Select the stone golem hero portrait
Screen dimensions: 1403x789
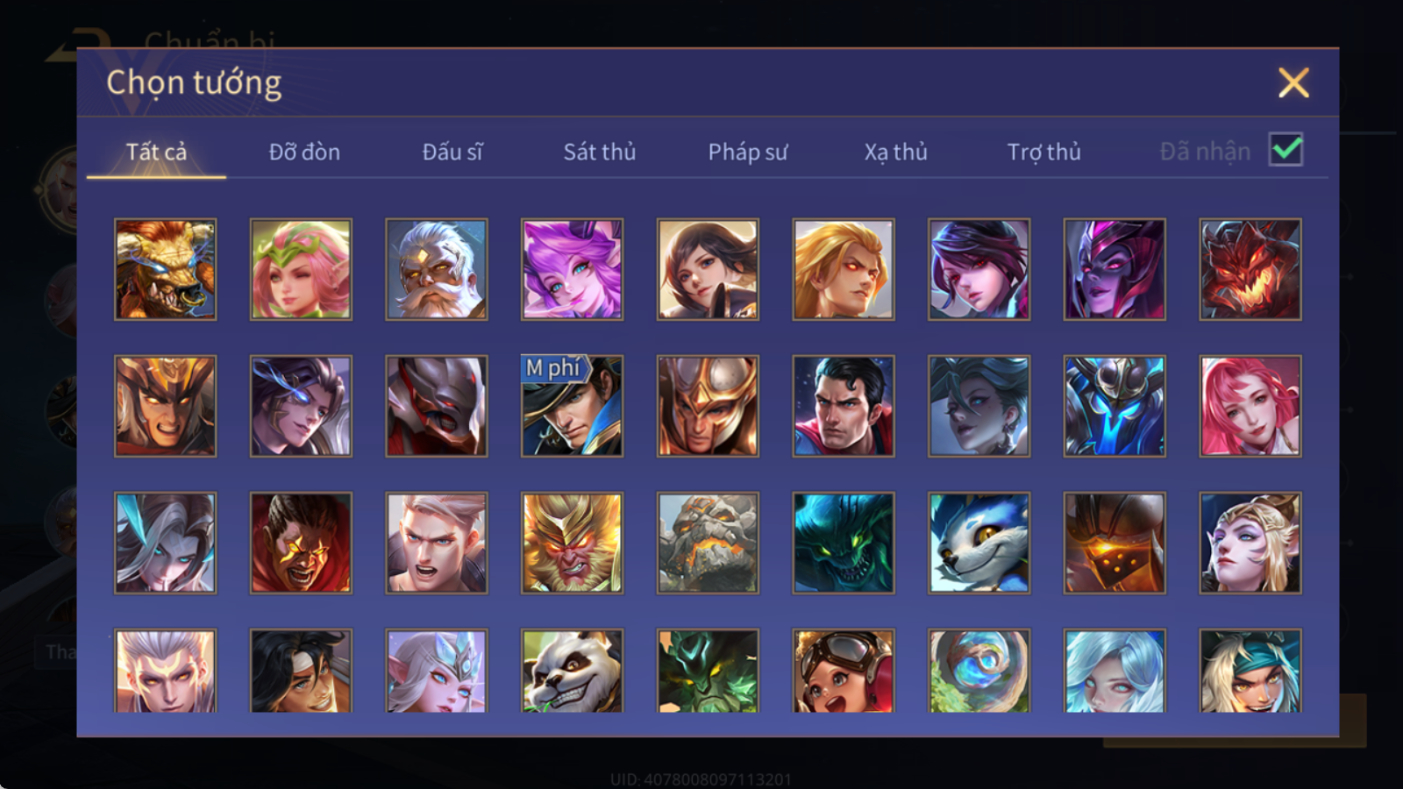pyautogui.click(x=708, y=543)
